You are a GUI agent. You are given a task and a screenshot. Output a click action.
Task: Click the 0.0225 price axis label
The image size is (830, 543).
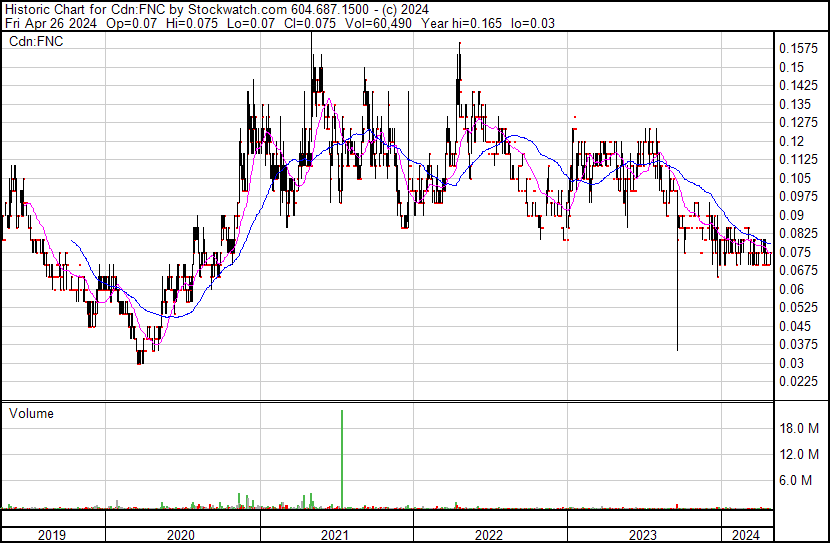tap(798, 381)
